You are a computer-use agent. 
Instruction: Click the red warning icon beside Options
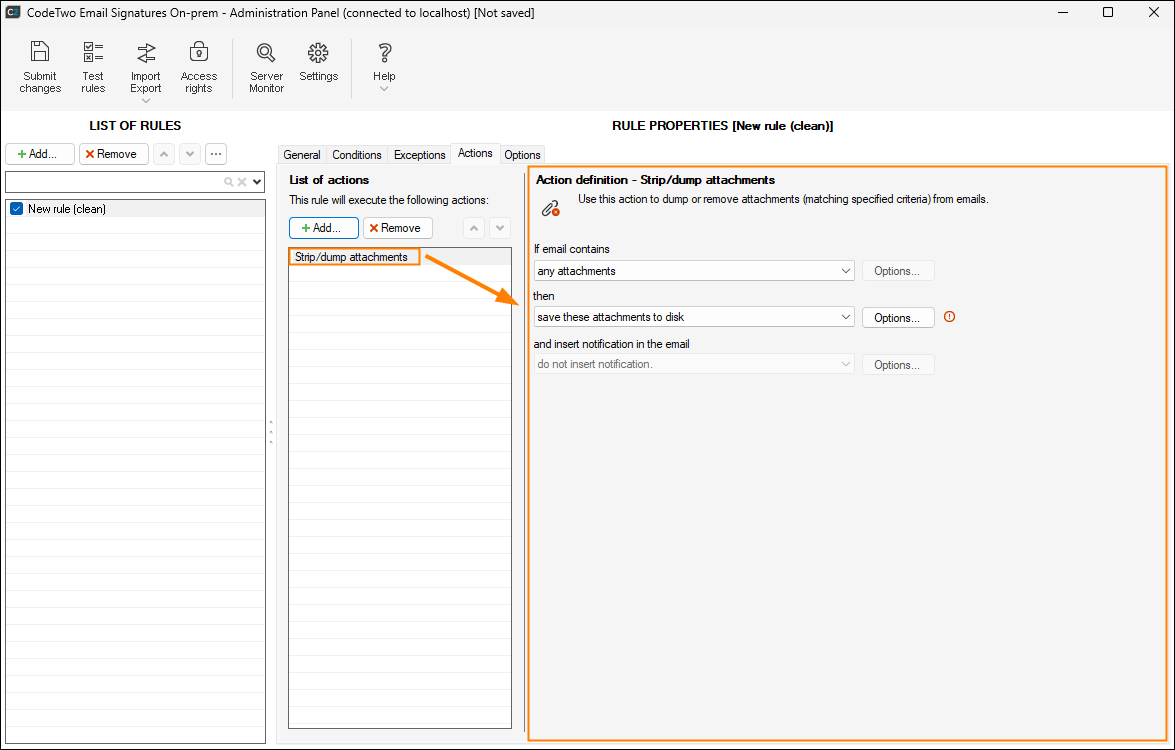949,317
